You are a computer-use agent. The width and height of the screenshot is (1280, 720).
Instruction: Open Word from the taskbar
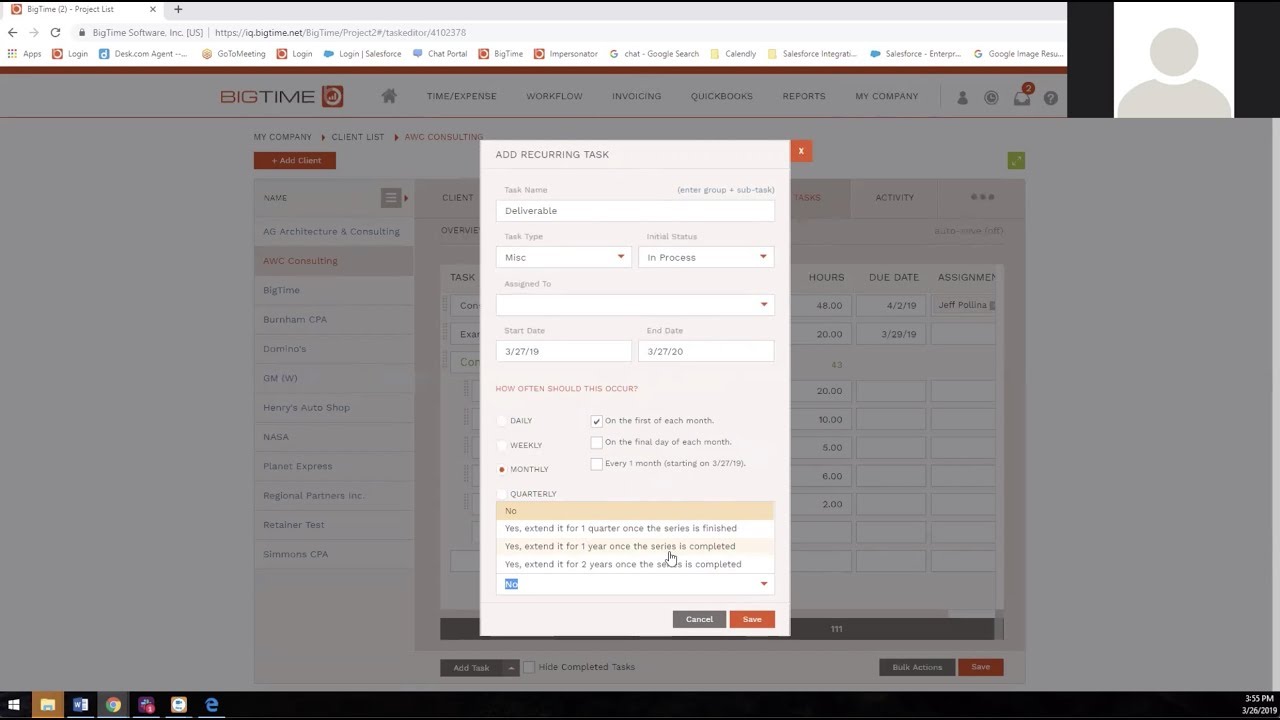[x=80, y=705]
